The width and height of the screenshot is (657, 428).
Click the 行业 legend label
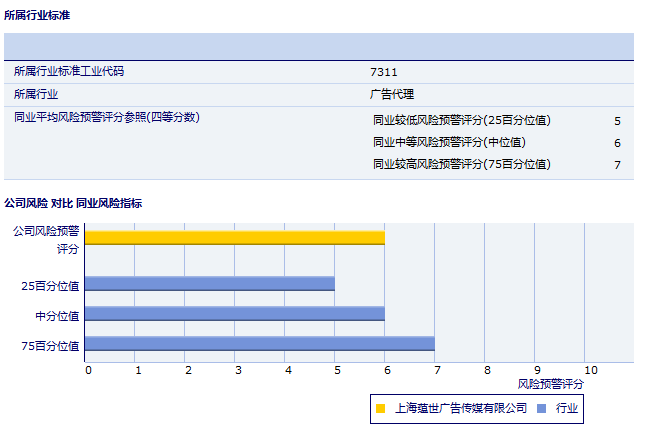(x=567, y=408)
